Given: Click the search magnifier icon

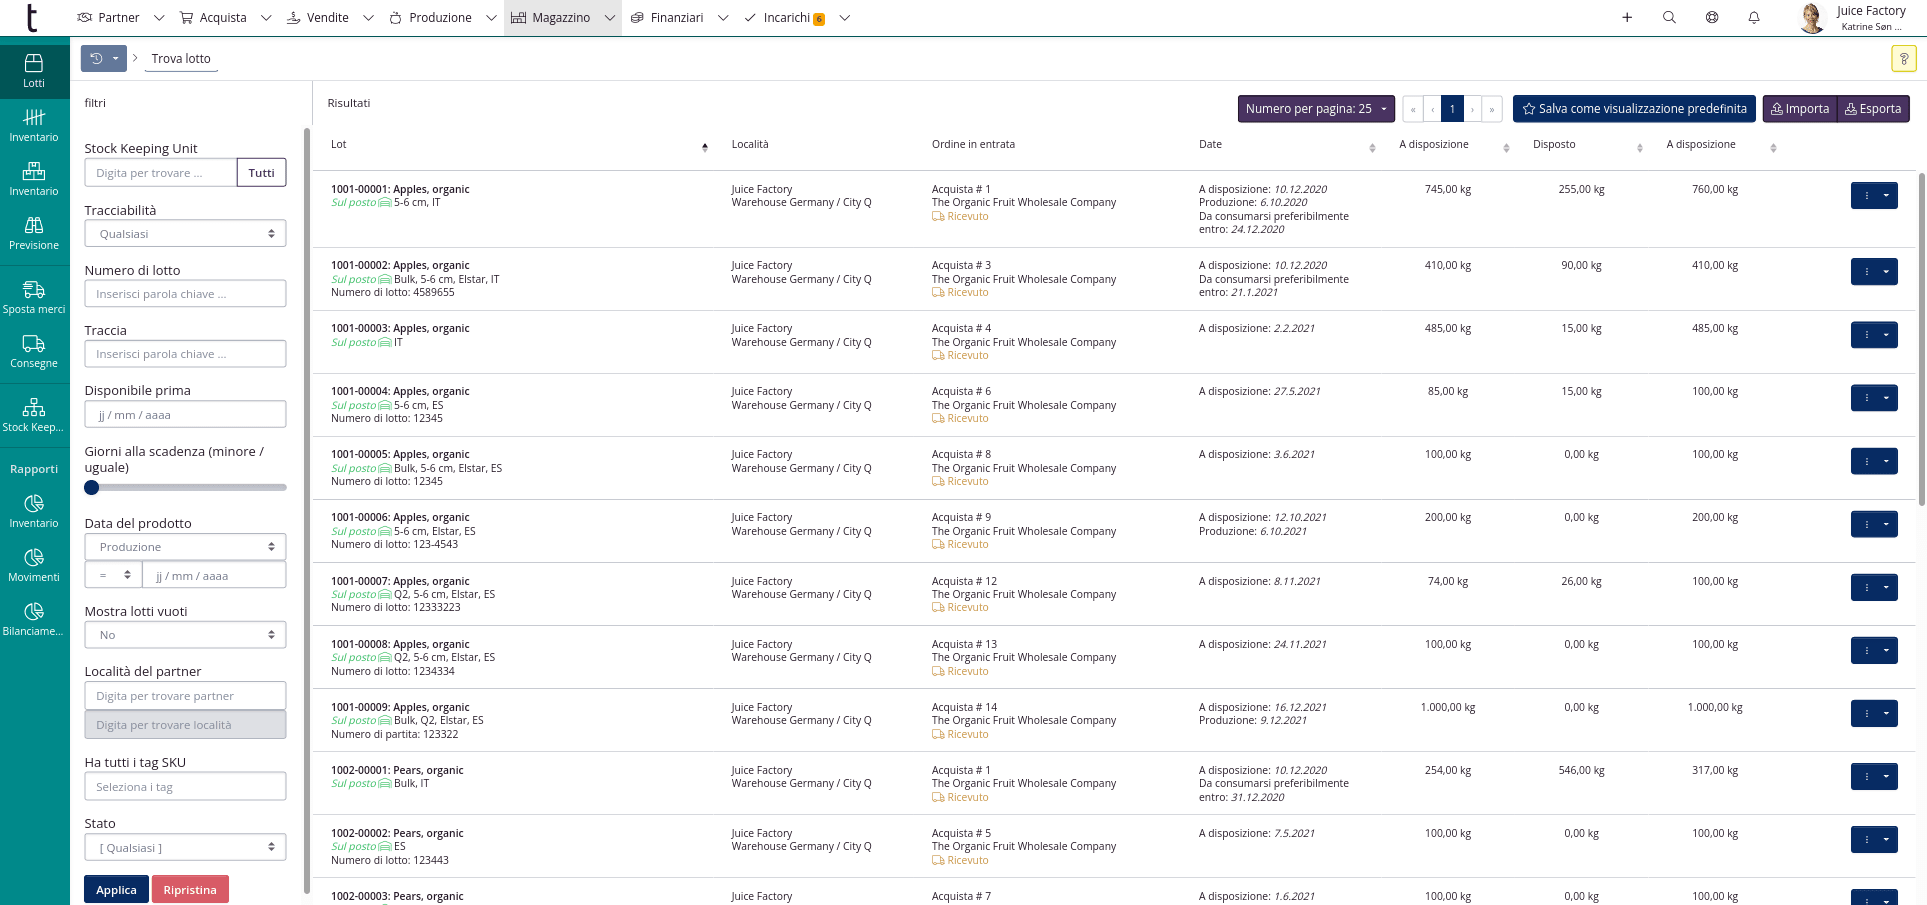Looking at the screenshot, I should tap(1669, 18).
